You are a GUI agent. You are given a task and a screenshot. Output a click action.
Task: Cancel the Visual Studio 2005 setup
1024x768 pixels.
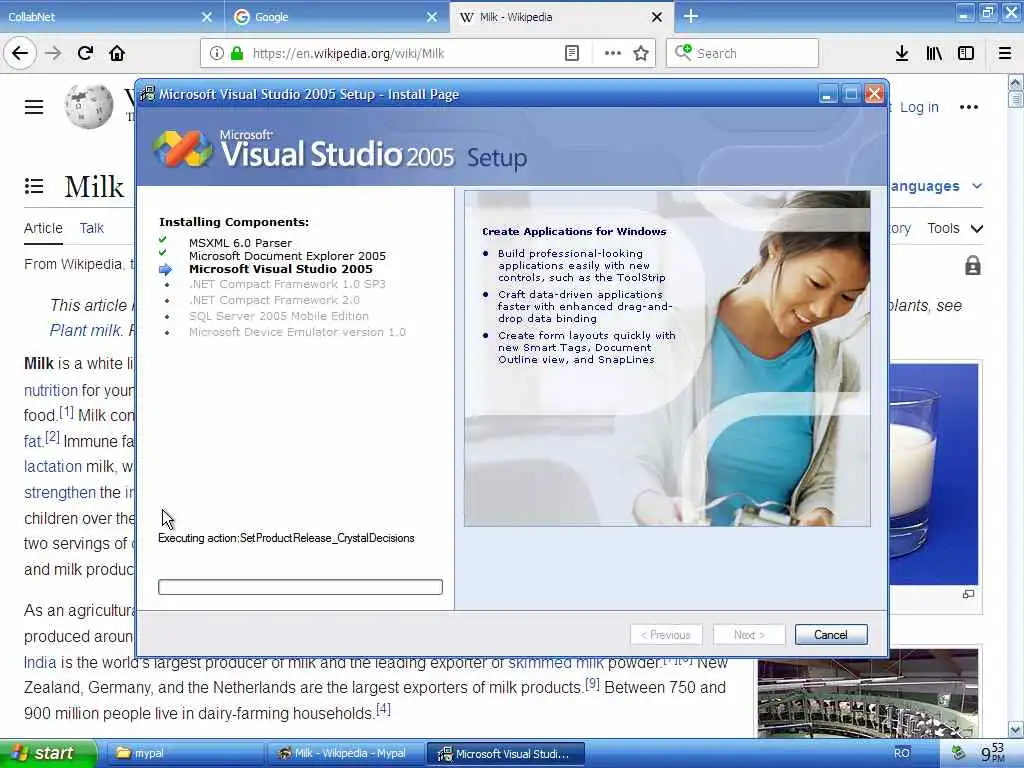[x=831, y=634]
